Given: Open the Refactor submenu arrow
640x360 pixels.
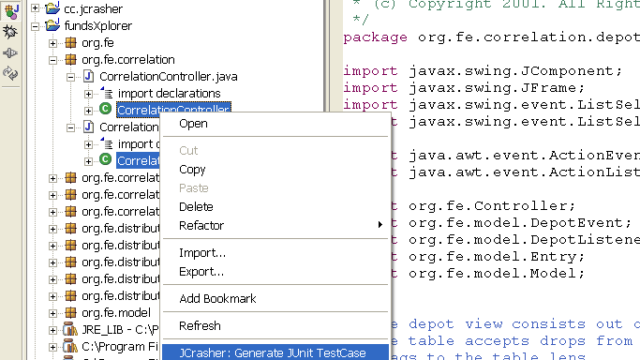Looking at the screenshot, I should [380, 225].
